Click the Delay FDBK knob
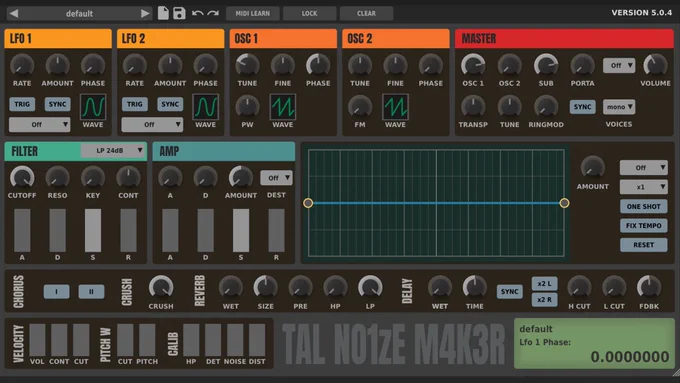Screen dimensions: 680x383 tap(649, 287)
